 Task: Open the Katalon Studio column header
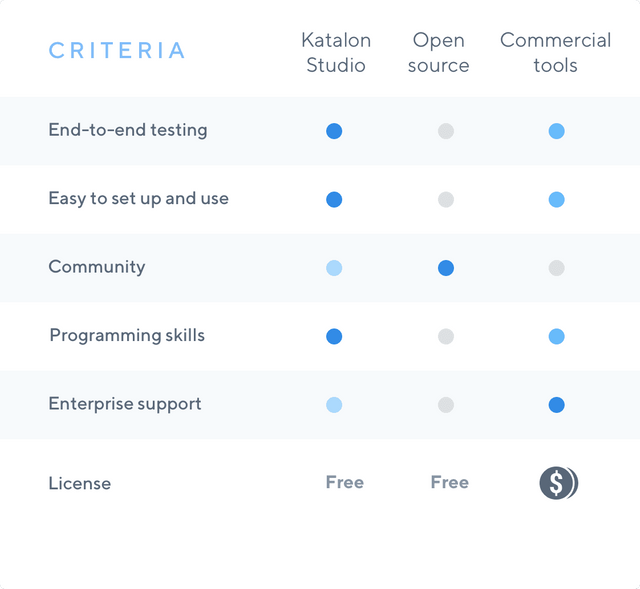336,53
